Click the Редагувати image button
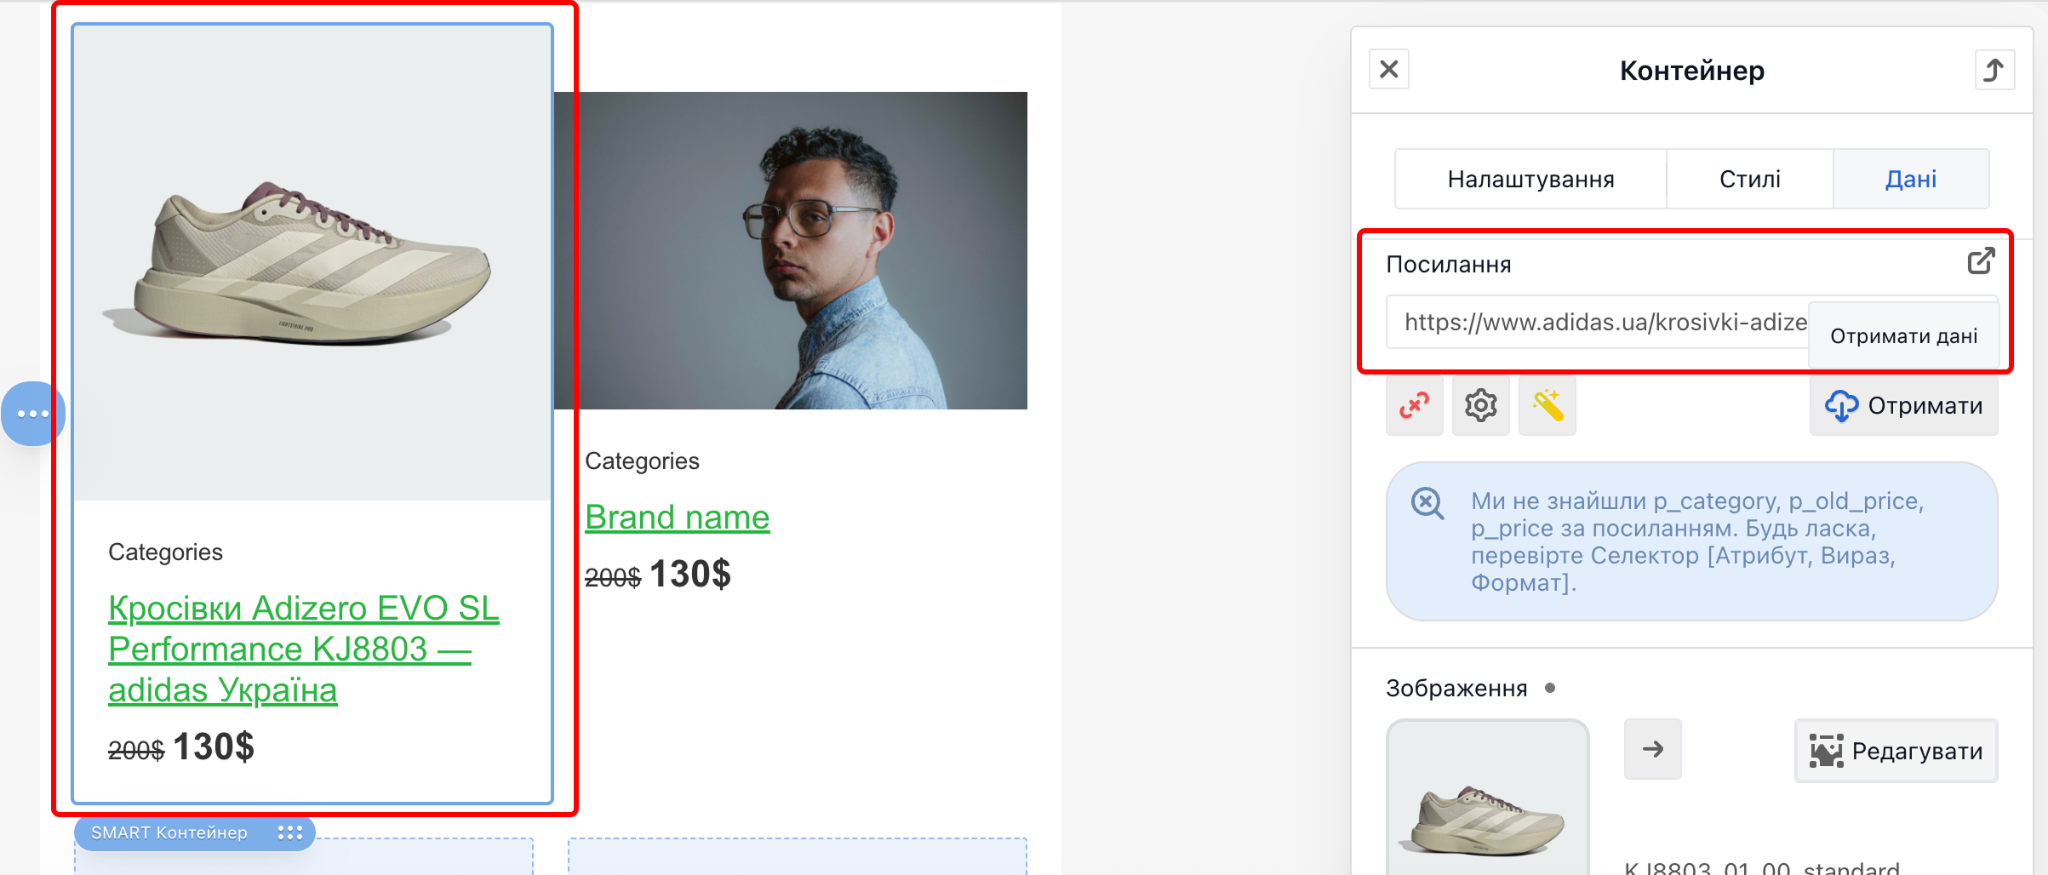The height and width of the screenshot is (875, 2048). pyautogui.click(x=1896, y=751)
